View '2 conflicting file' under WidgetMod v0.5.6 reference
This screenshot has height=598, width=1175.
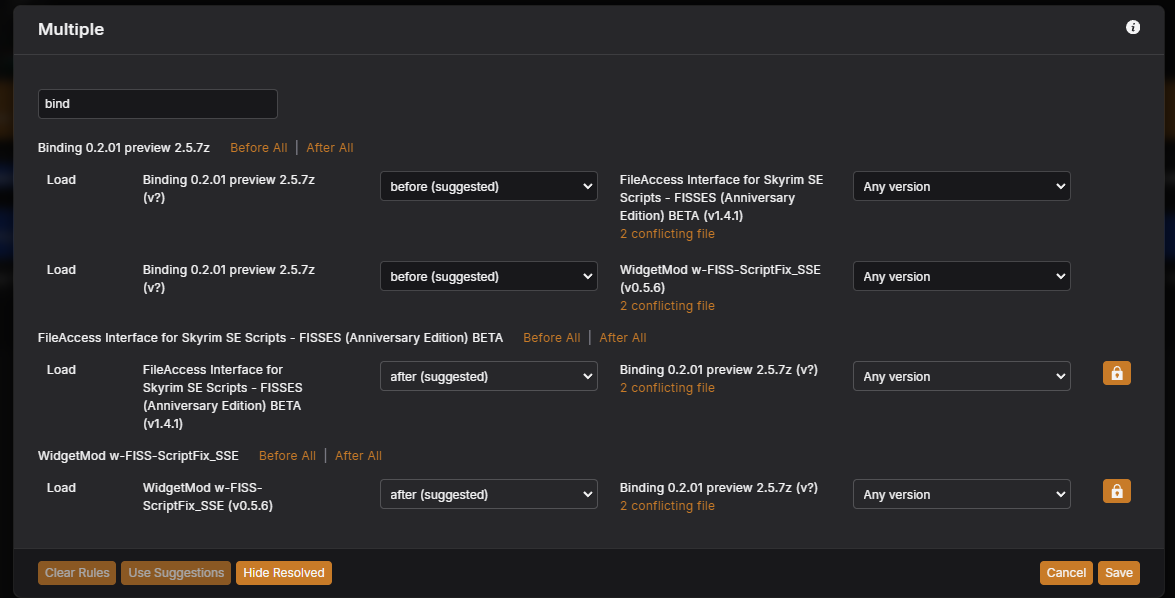[667, 306]
